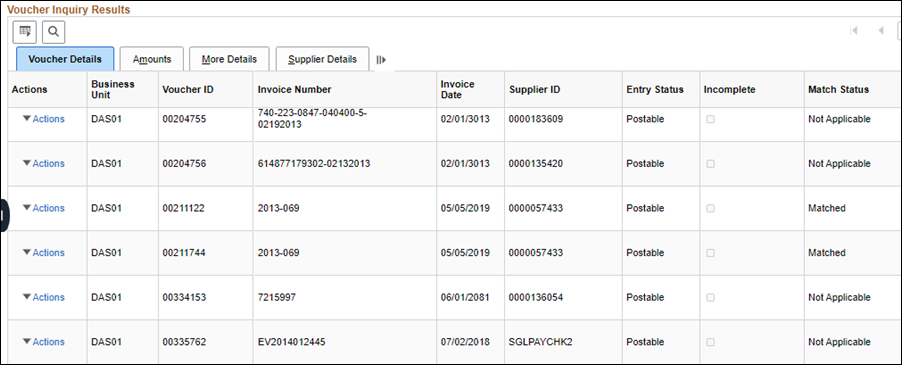Expand Actions dropdown arrow for voucher 00334153
The height and width of the screenshot is (365, 902).
(x=26, y=297)
